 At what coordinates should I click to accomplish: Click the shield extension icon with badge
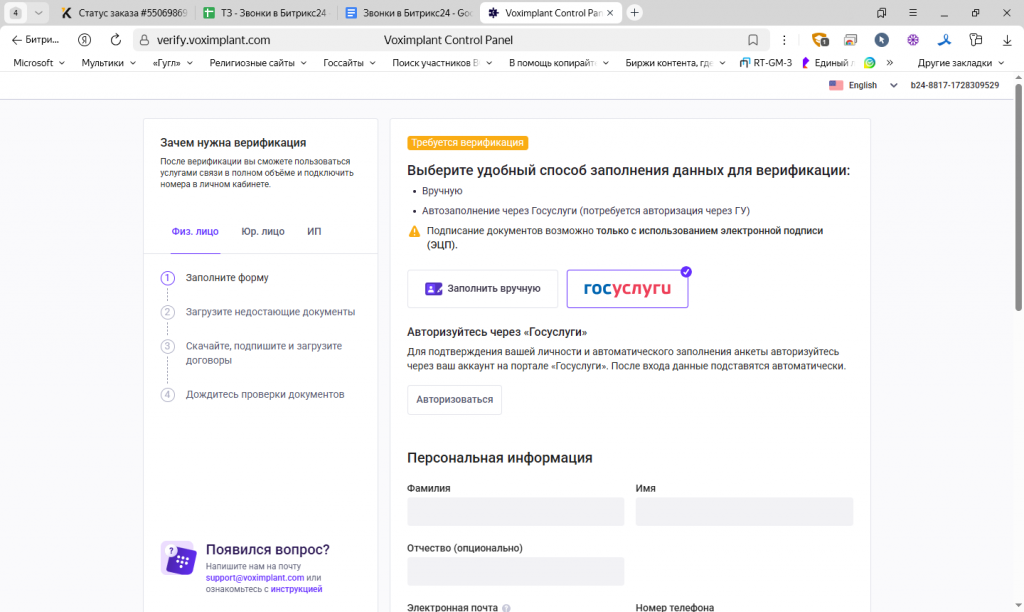(820, 40)
